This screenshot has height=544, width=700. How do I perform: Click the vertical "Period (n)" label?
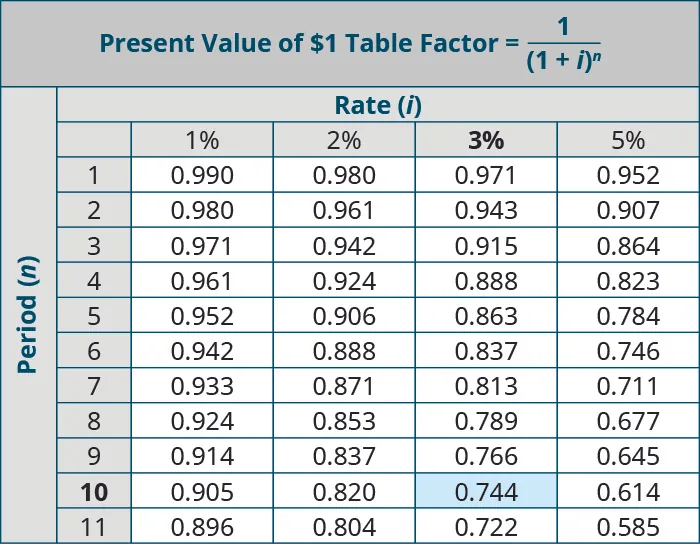click(x=28, y=316)
